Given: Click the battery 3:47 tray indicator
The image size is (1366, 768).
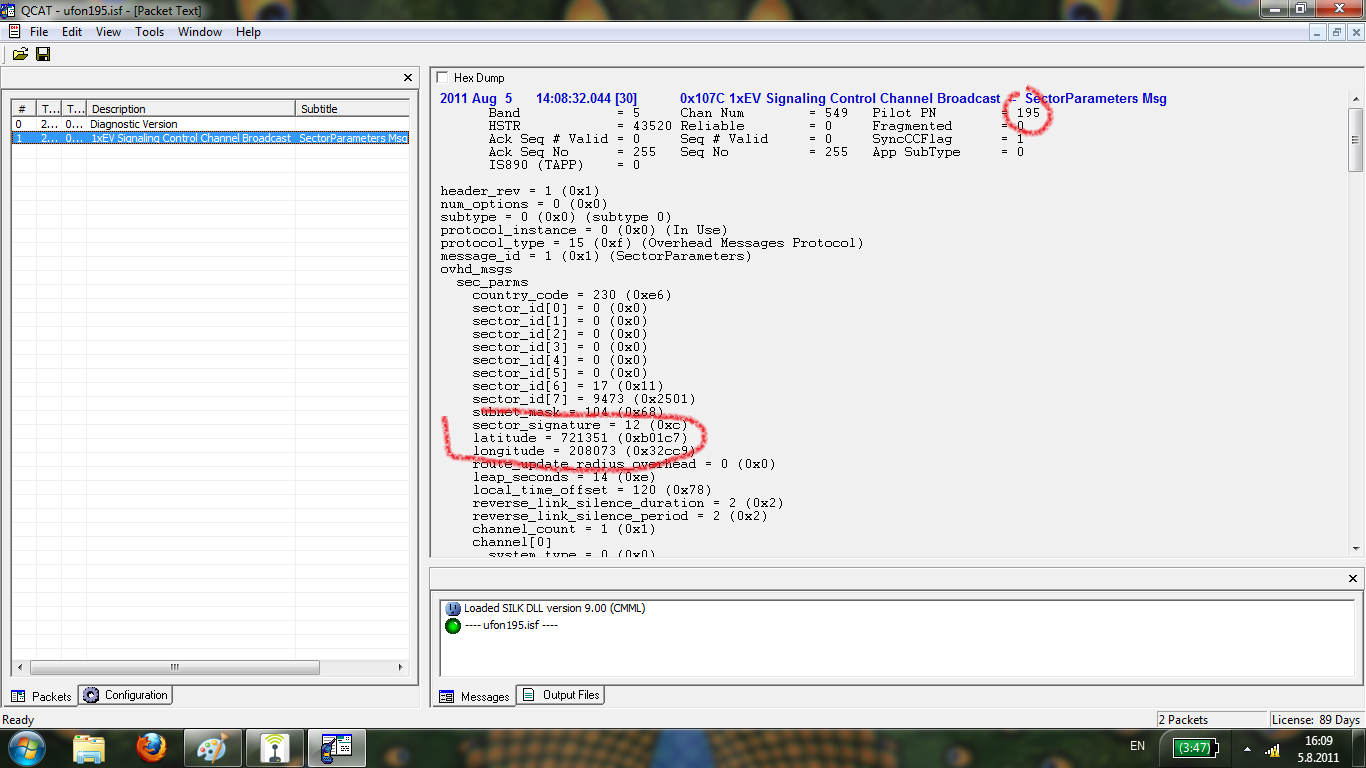Looking at the screenshot, I should 1195,747.
